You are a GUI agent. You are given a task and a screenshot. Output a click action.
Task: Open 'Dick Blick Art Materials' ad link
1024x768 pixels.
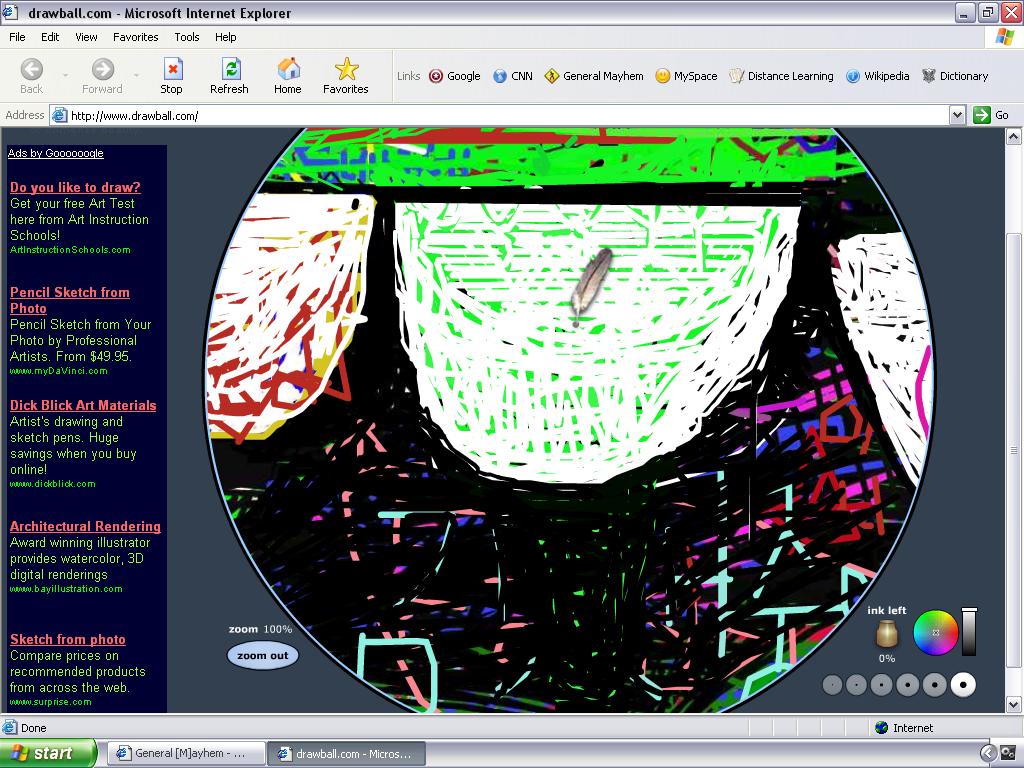pyautogui.click(x=83, y=406)
